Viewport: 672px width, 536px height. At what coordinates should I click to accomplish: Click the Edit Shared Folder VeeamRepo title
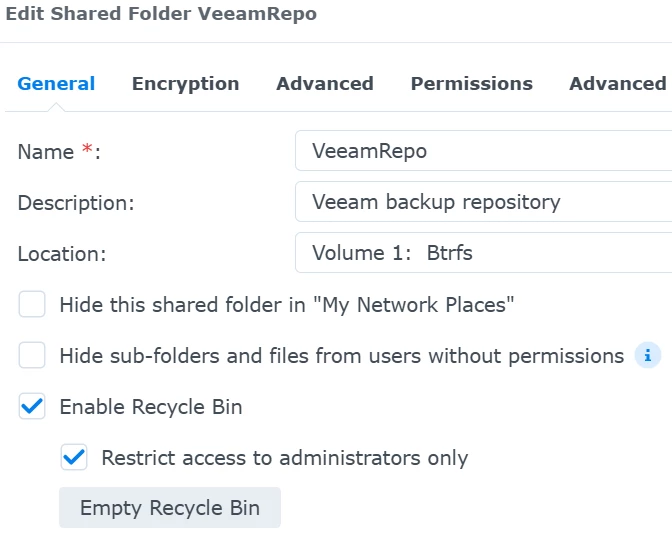click(162, 16)
